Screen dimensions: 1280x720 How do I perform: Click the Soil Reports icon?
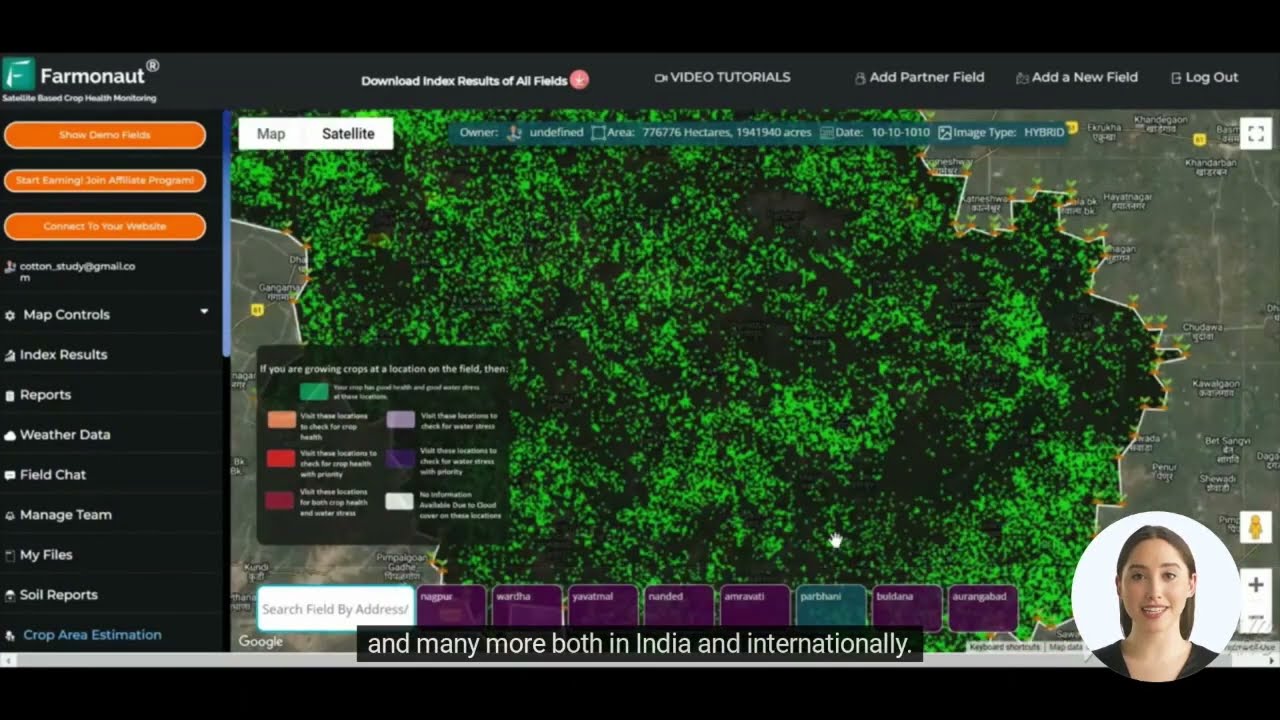pyautogui.click(x=10, y=595)
